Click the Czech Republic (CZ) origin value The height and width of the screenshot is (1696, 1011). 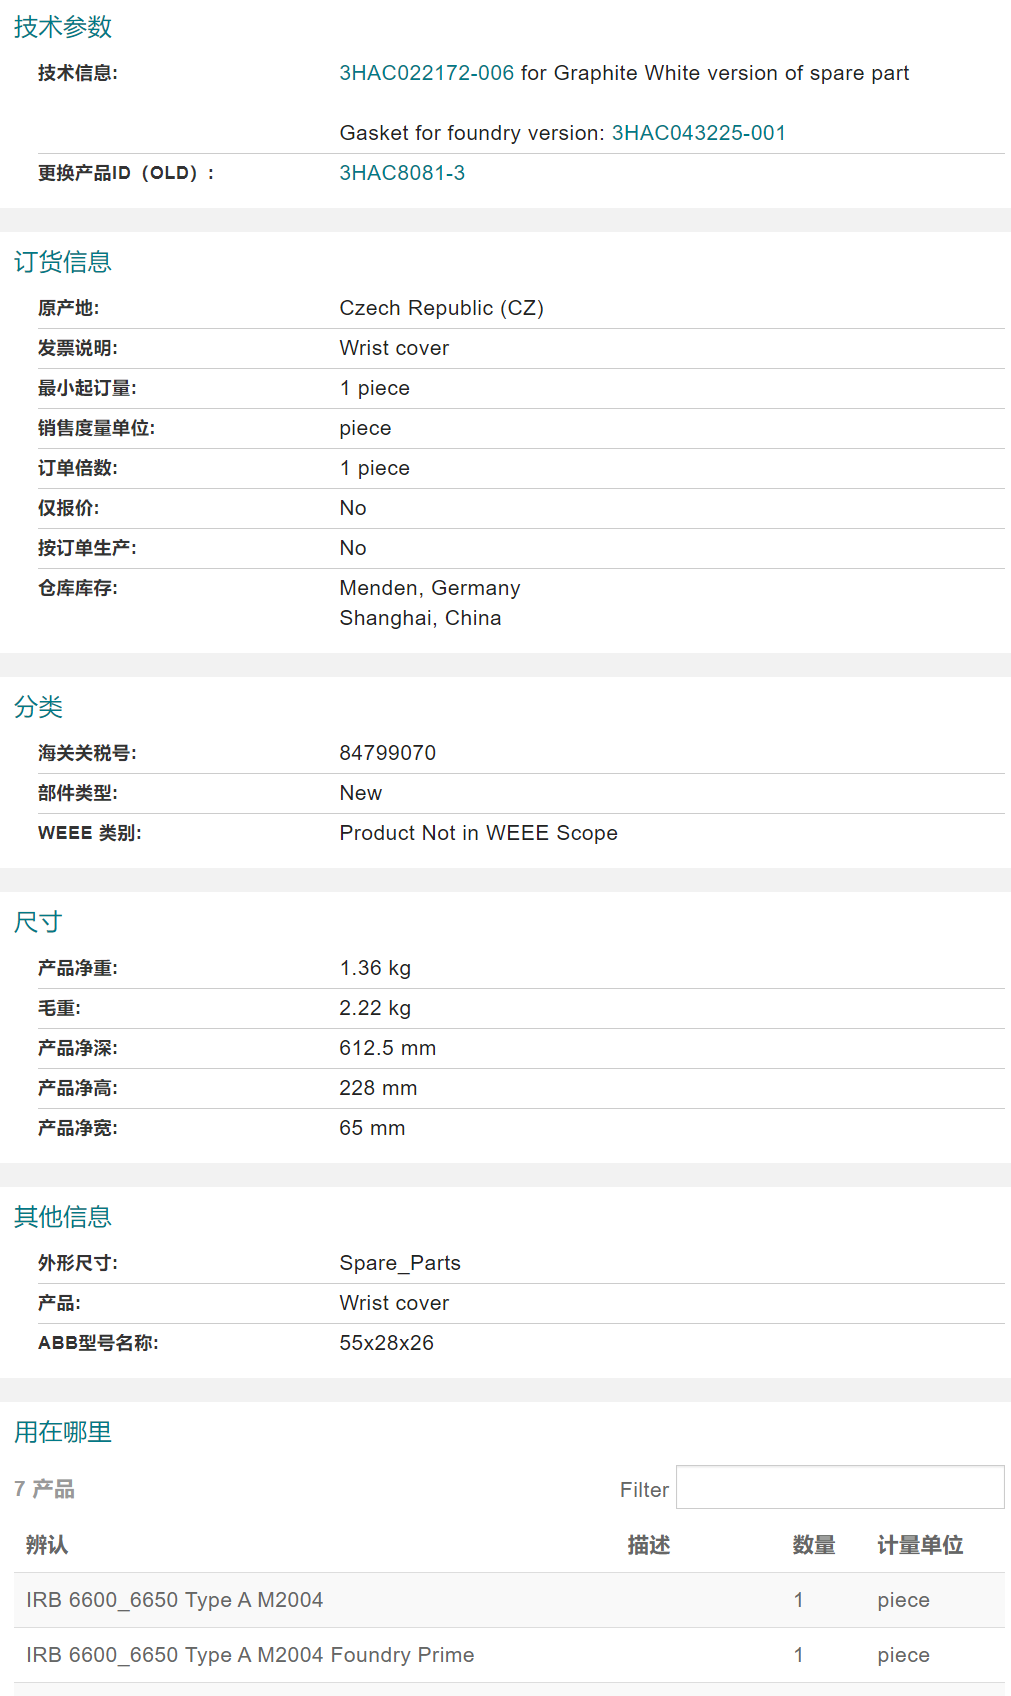coord(441,308)
